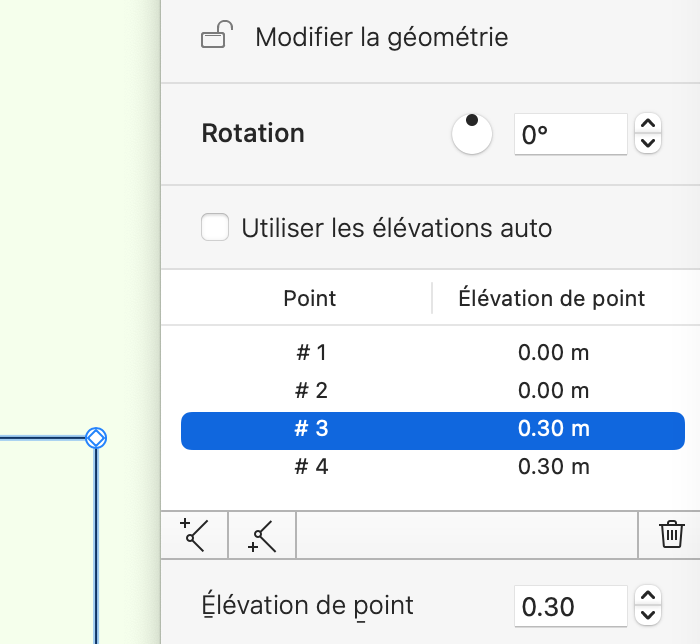Image resolution: width=700 pixels, height=644 pixels.
Task: Click the add-point icon with the lower plus
Action: coord(262,536)
